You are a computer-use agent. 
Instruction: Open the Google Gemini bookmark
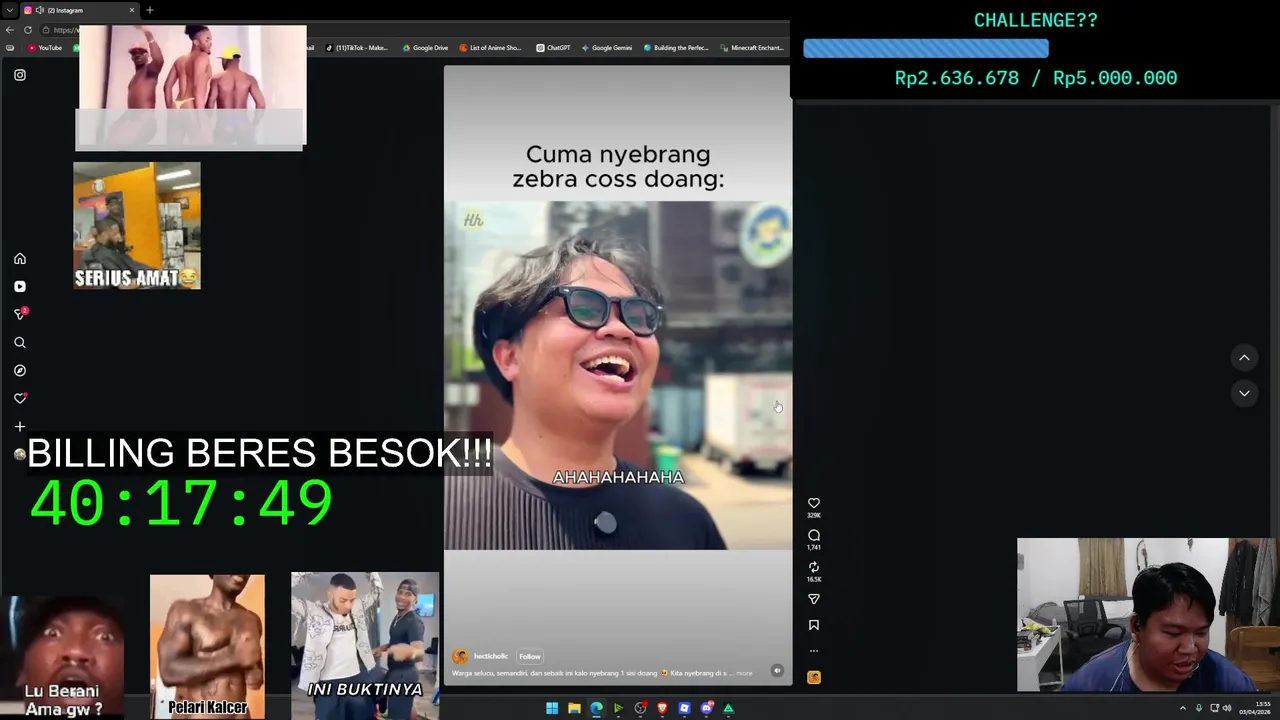(607, 48)
